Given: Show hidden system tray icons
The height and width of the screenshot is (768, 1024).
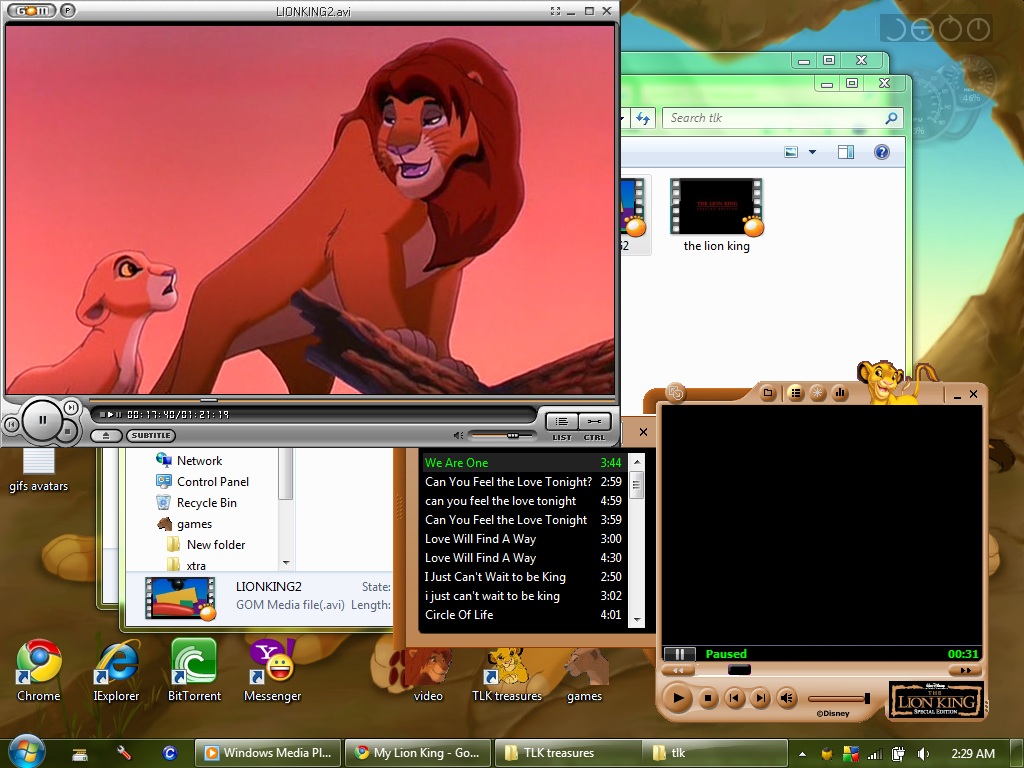Looking at the screenshot, I should (801, 753).
